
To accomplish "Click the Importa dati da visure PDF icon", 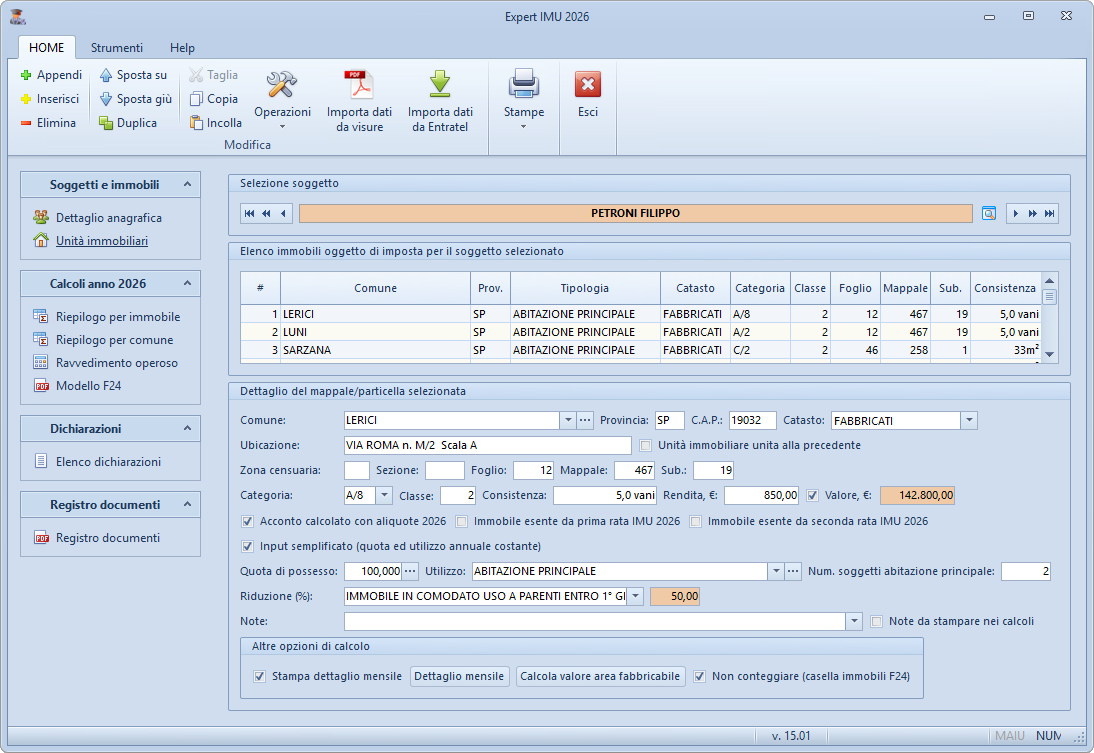I will (x=359, y=84).
